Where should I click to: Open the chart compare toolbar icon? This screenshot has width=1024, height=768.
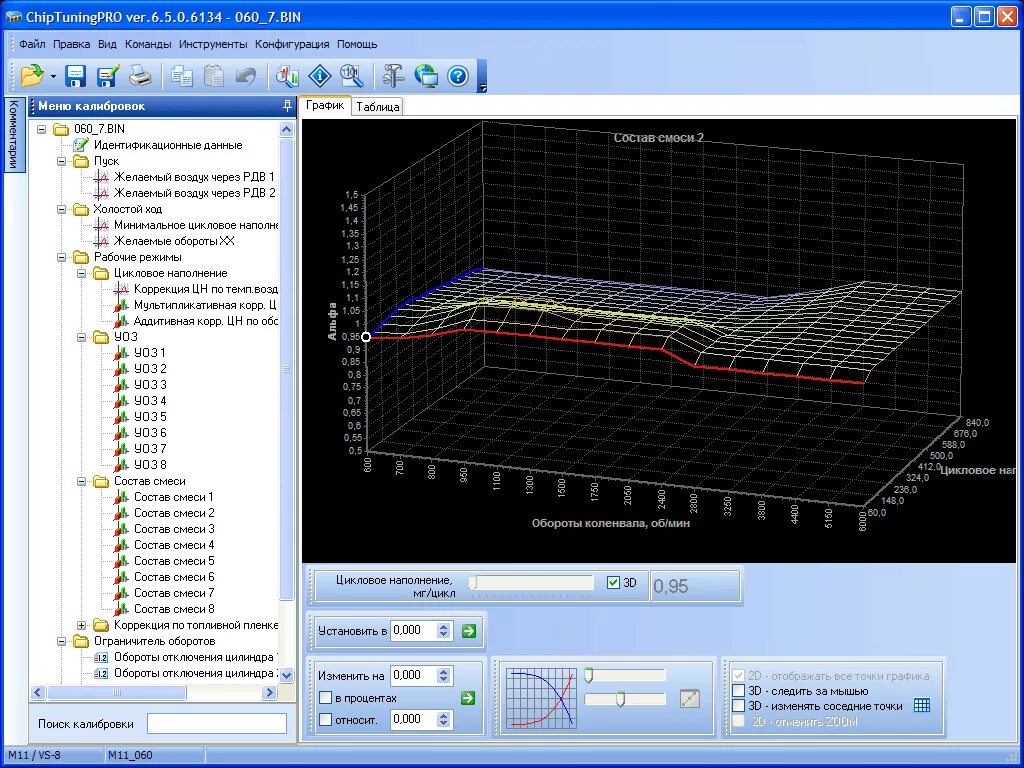(287, 76)
